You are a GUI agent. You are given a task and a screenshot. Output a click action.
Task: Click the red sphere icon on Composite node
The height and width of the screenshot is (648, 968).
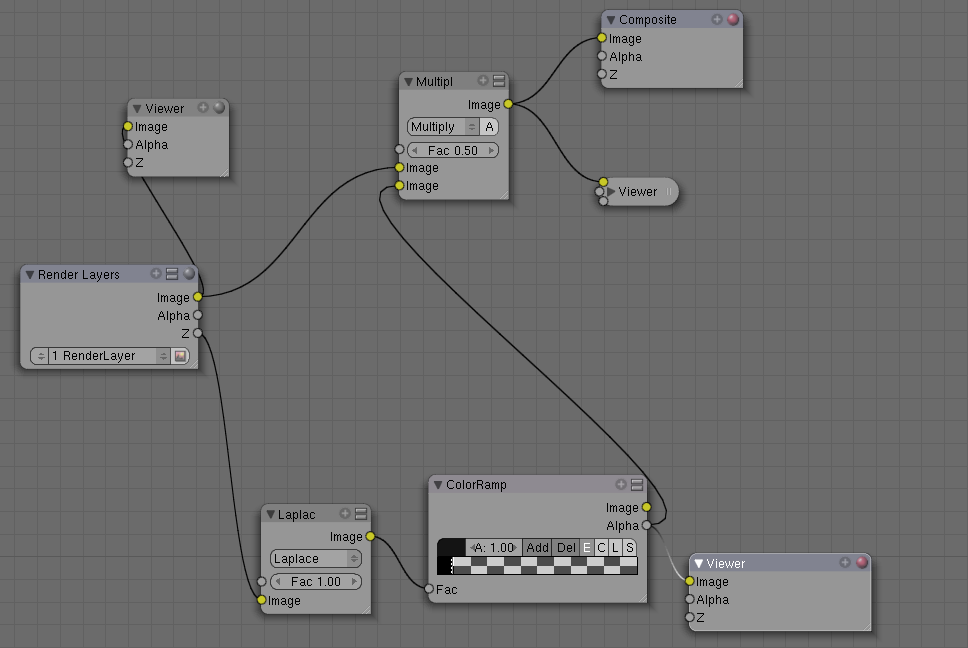click(x=733, y=19)
